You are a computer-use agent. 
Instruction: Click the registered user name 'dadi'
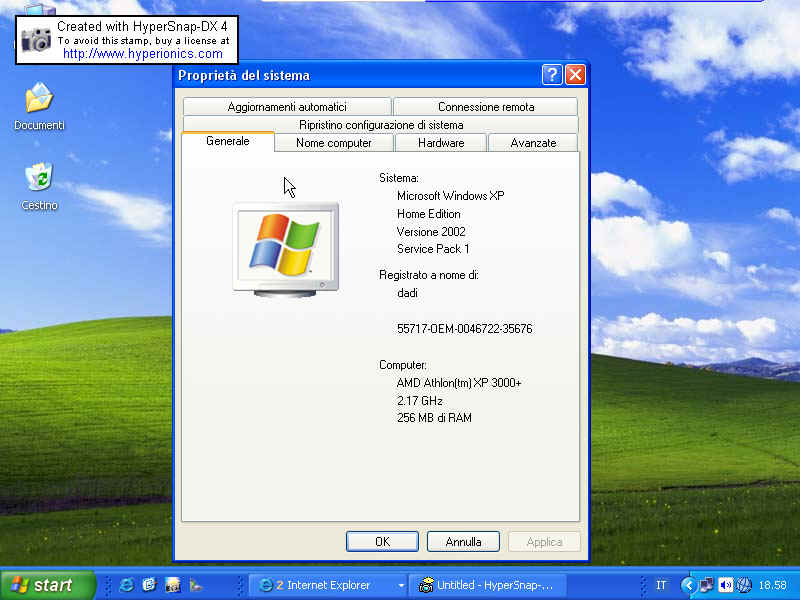click(407, 293)
